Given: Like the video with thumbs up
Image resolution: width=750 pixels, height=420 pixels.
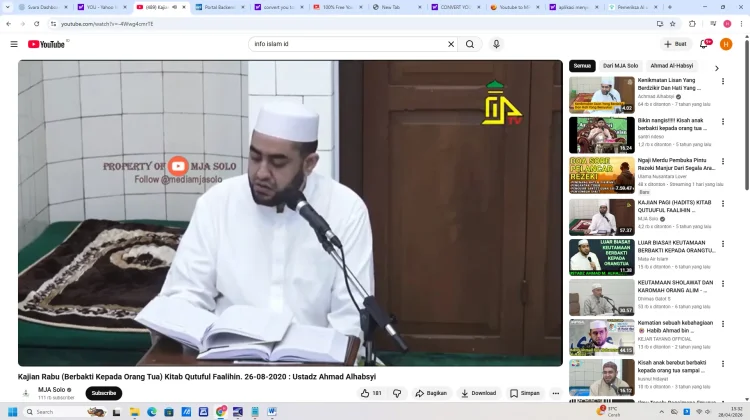Looking at the screenshot, I should tap(371, 393).
